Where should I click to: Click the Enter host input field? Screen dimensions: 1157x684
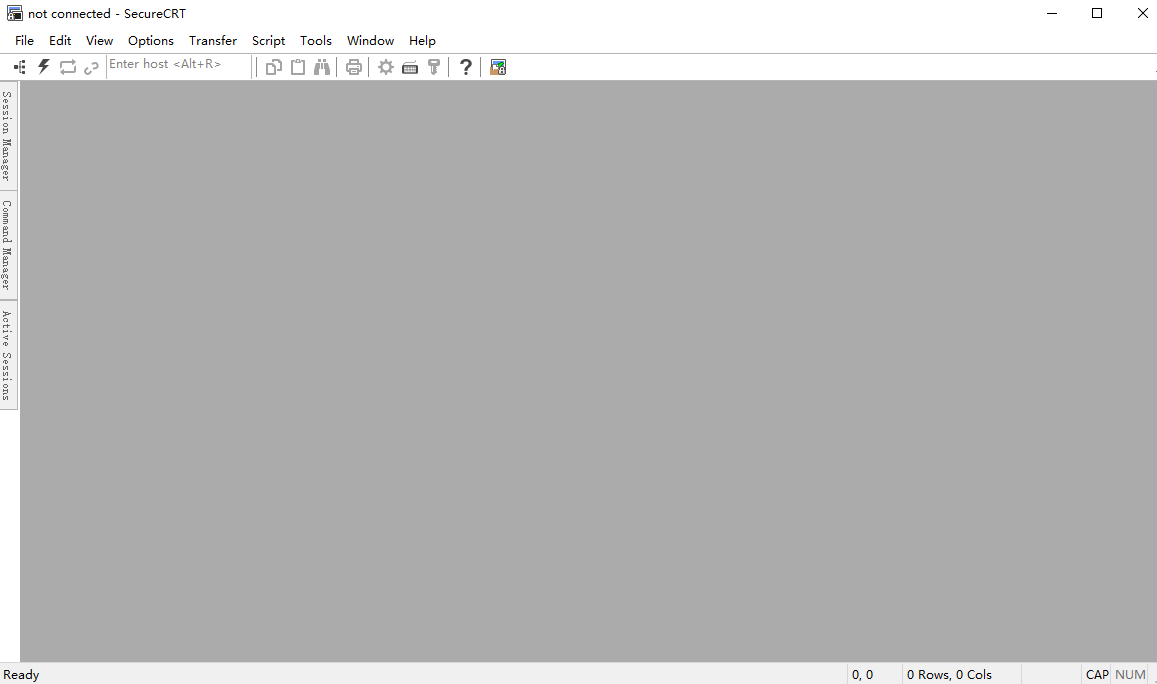click(179, 65)
